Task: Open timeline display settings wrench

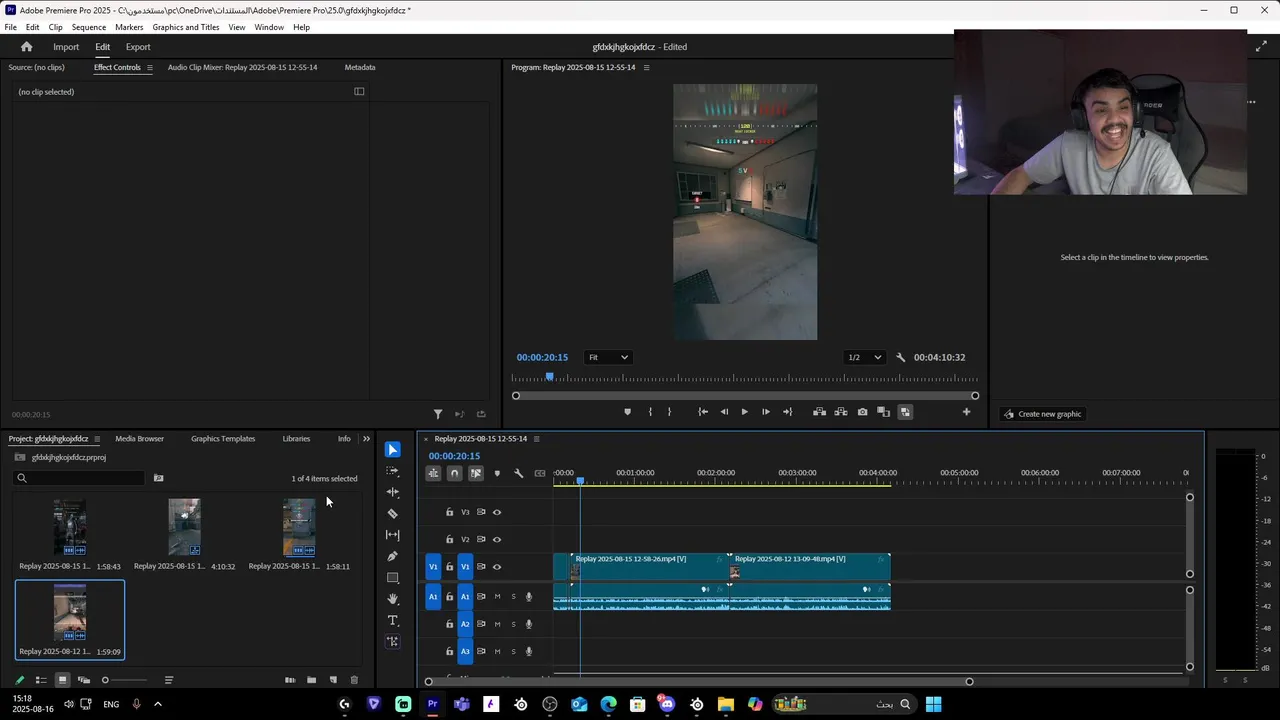Action: pos(518,473)
